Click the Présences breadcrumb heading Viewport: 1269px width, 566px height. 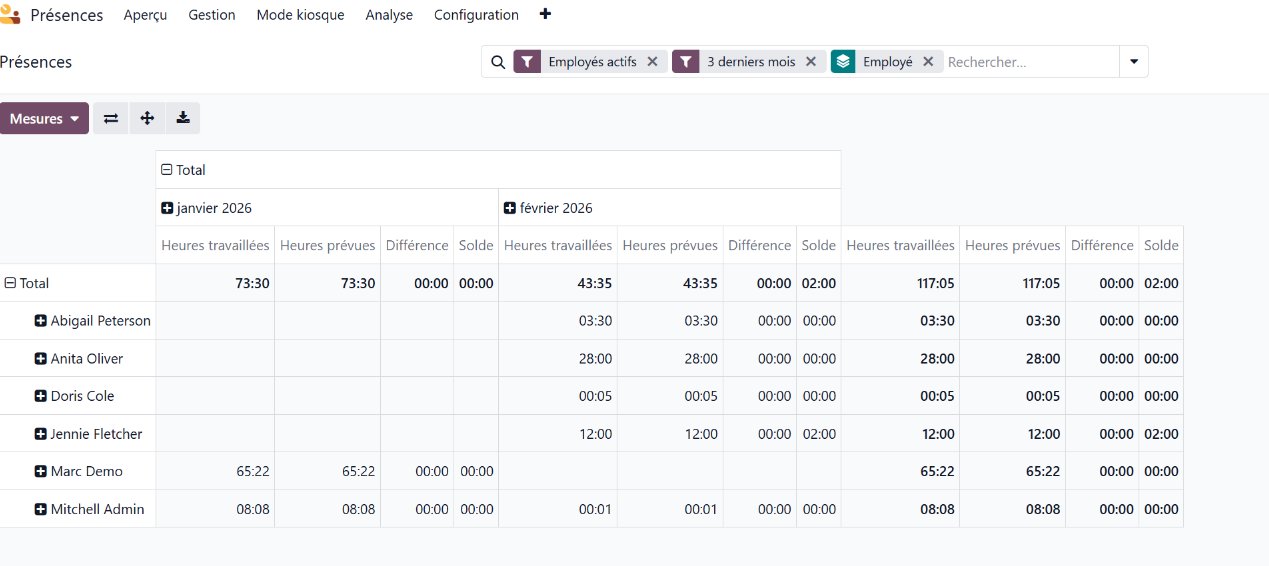36,62
